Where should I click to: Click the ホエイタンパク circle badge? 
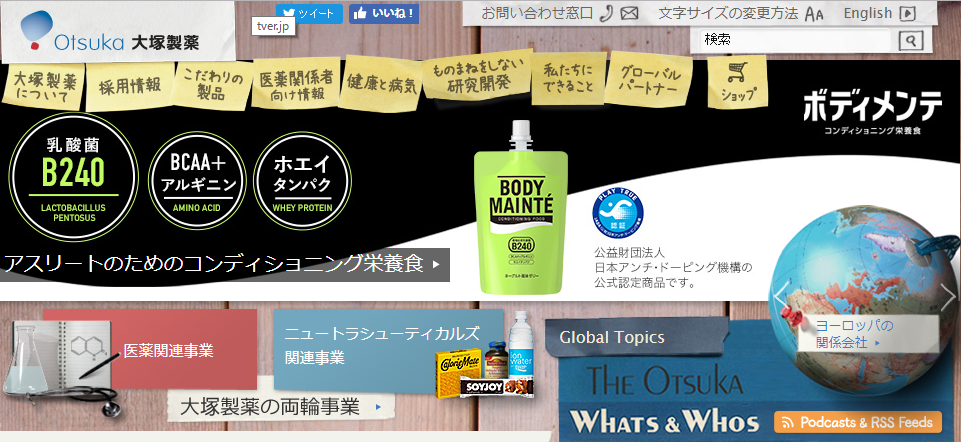[x=302, y=180]
